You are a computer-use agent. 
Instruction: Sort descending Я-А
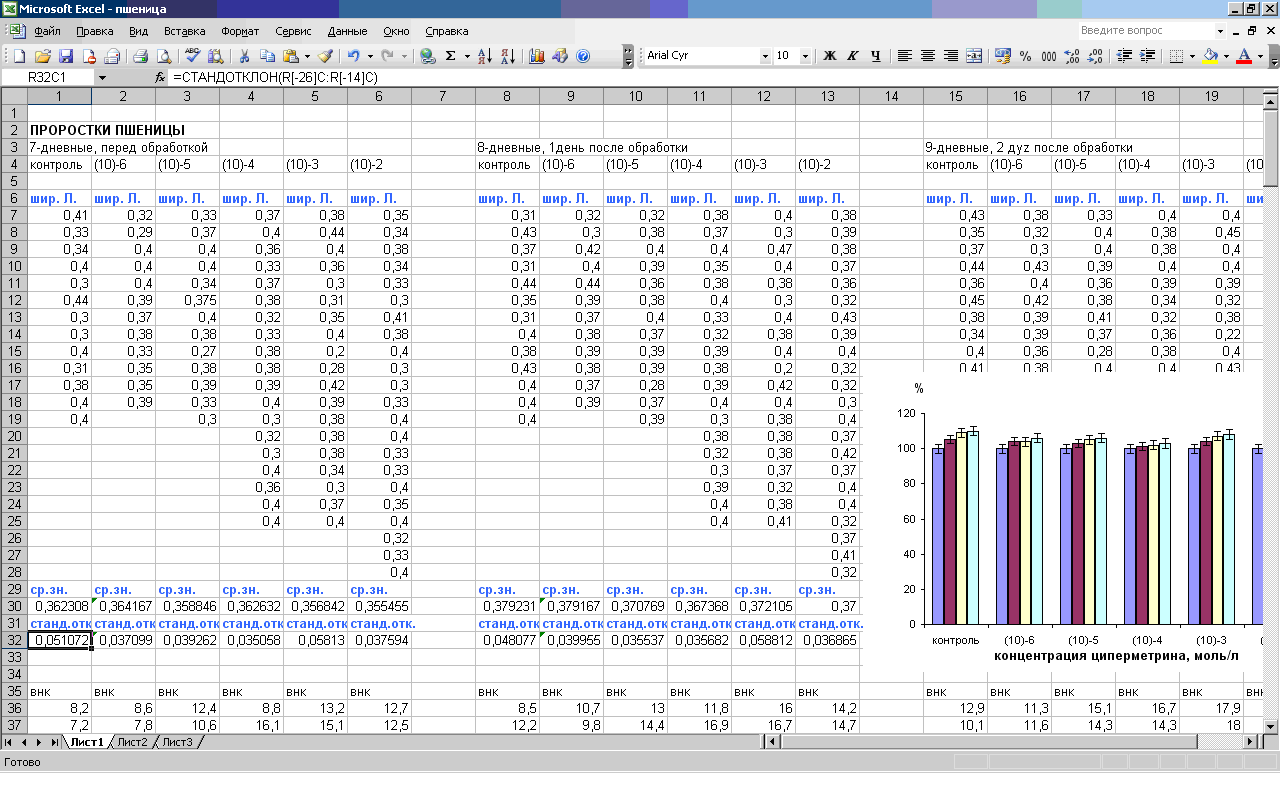508,56
